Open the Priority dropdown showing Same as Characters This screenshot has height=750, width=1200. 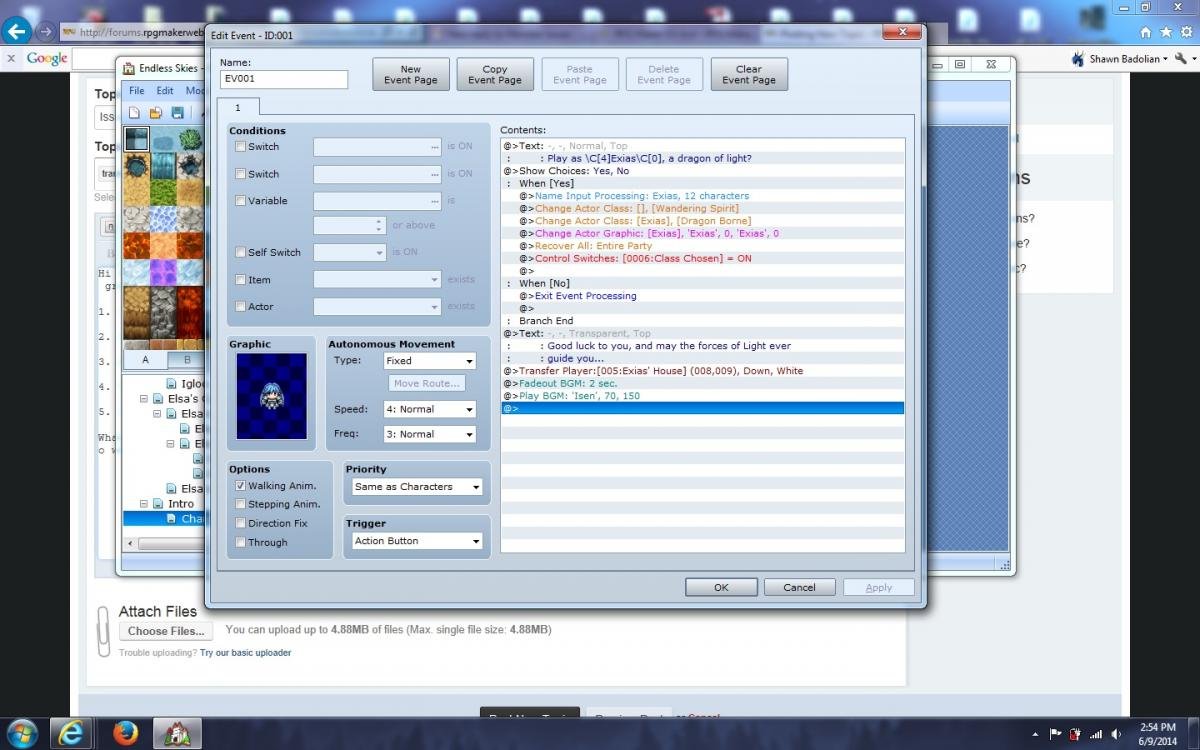tap(415, 487)
